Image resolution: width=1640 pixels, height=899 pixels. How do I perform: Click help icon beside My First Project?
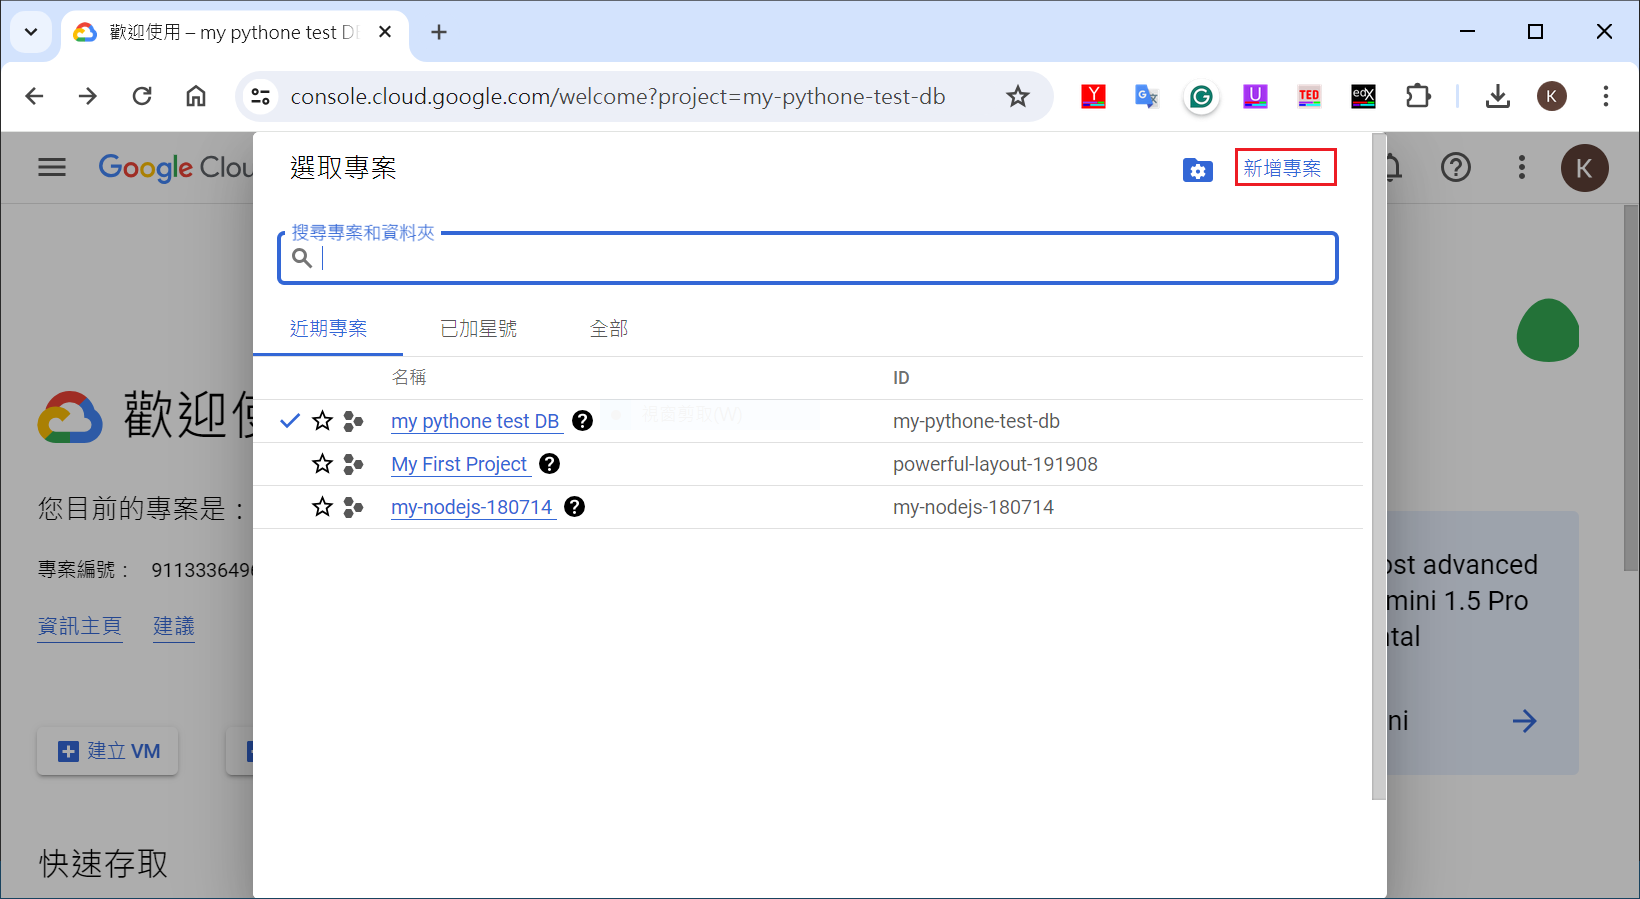pyautogui.click(x=549, y=464)
